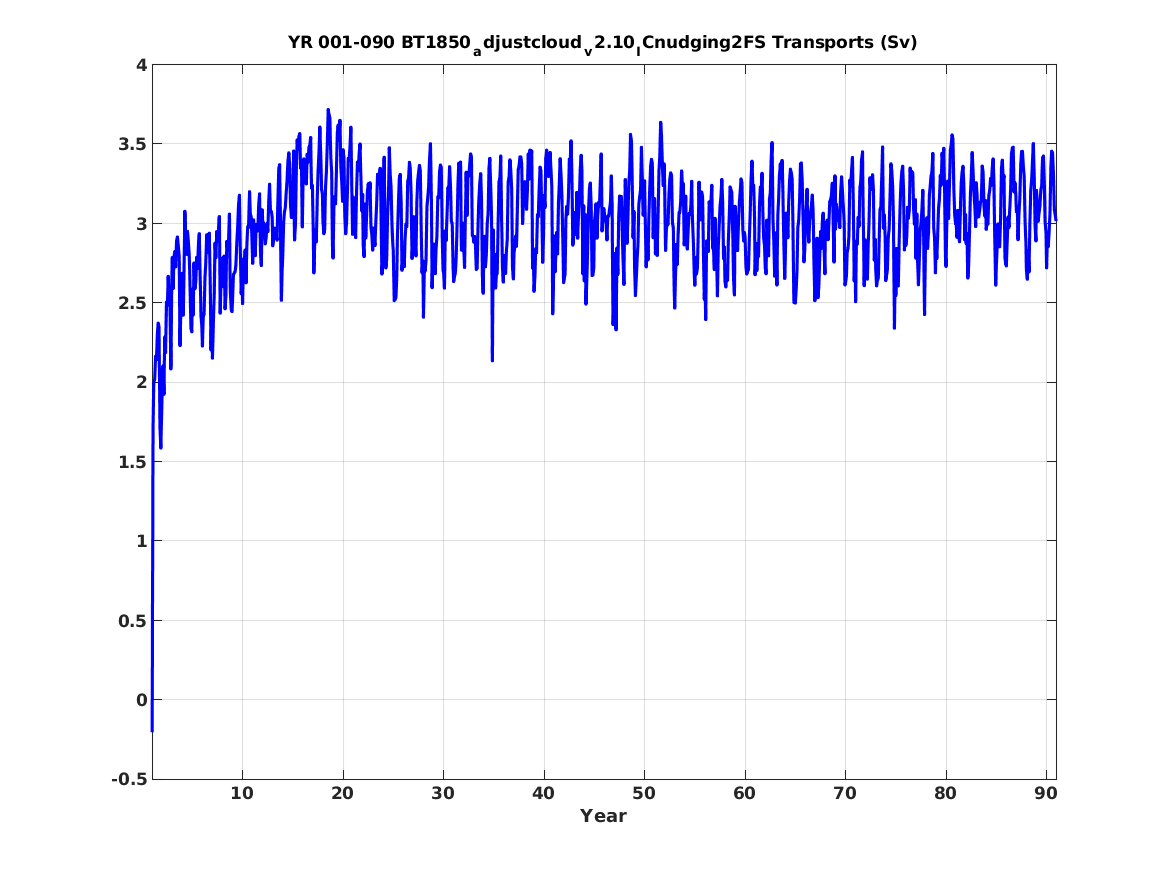Click the highest peak near year 18
1167x875 pixels.
point(327,110)
